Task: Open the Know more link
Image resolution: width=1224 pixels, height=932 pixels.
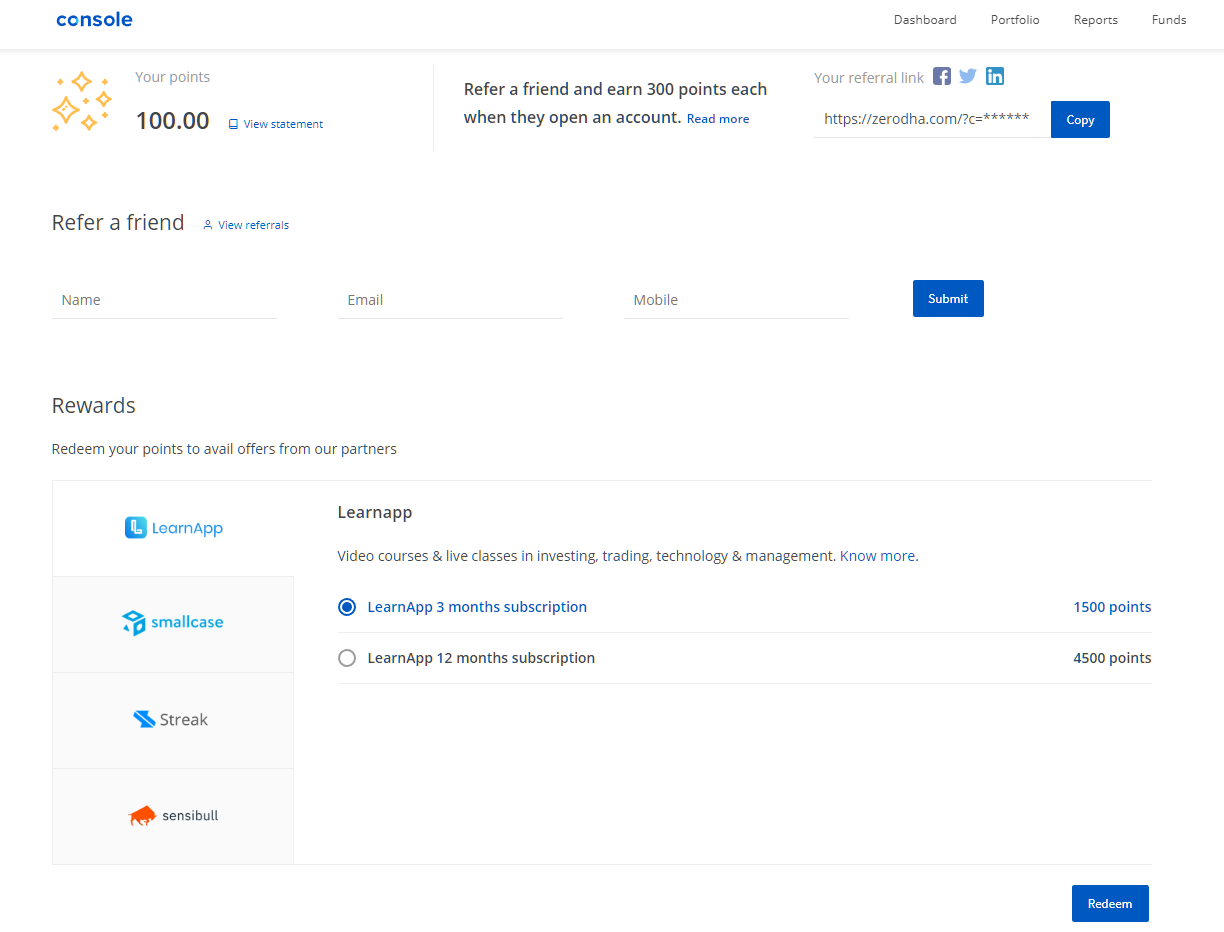Action: 877,556
